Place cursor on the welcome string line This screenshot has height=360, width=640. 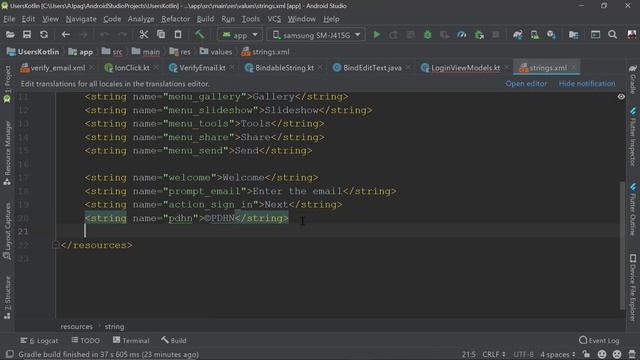202,178
